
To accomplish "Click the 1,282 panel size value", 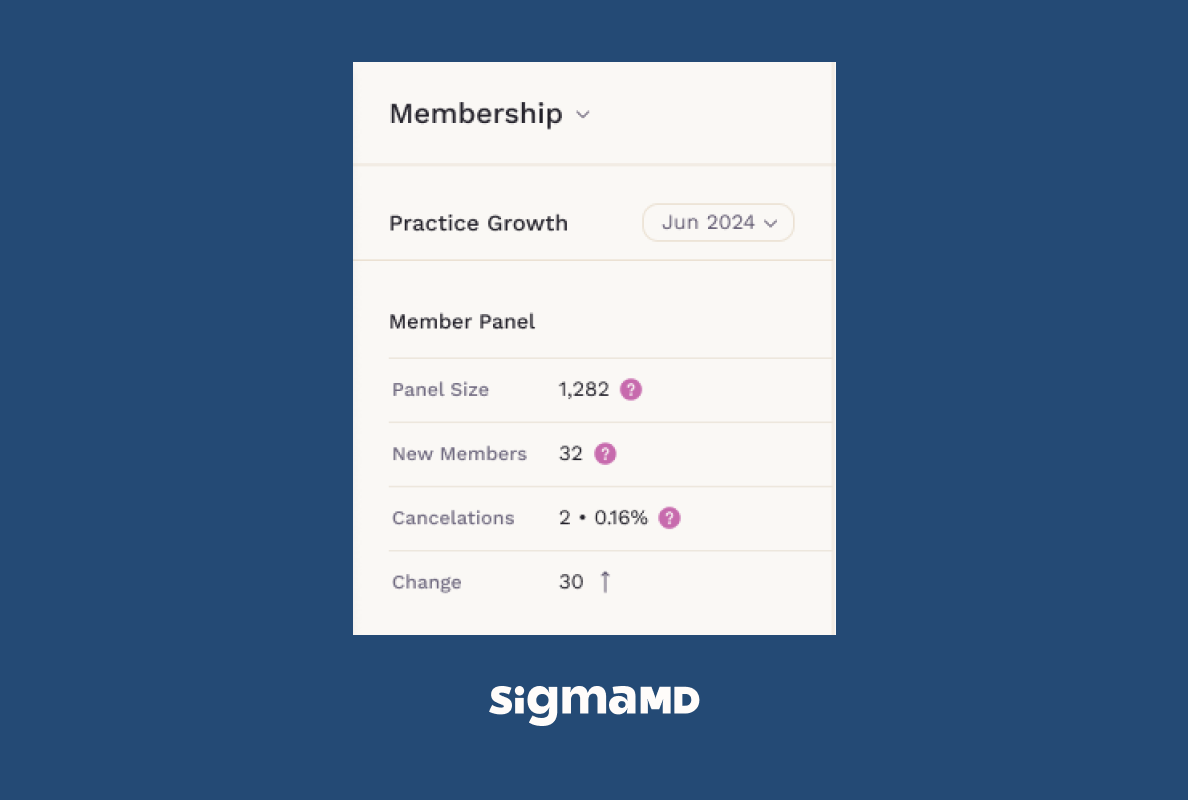I will [x=583, y=389].
